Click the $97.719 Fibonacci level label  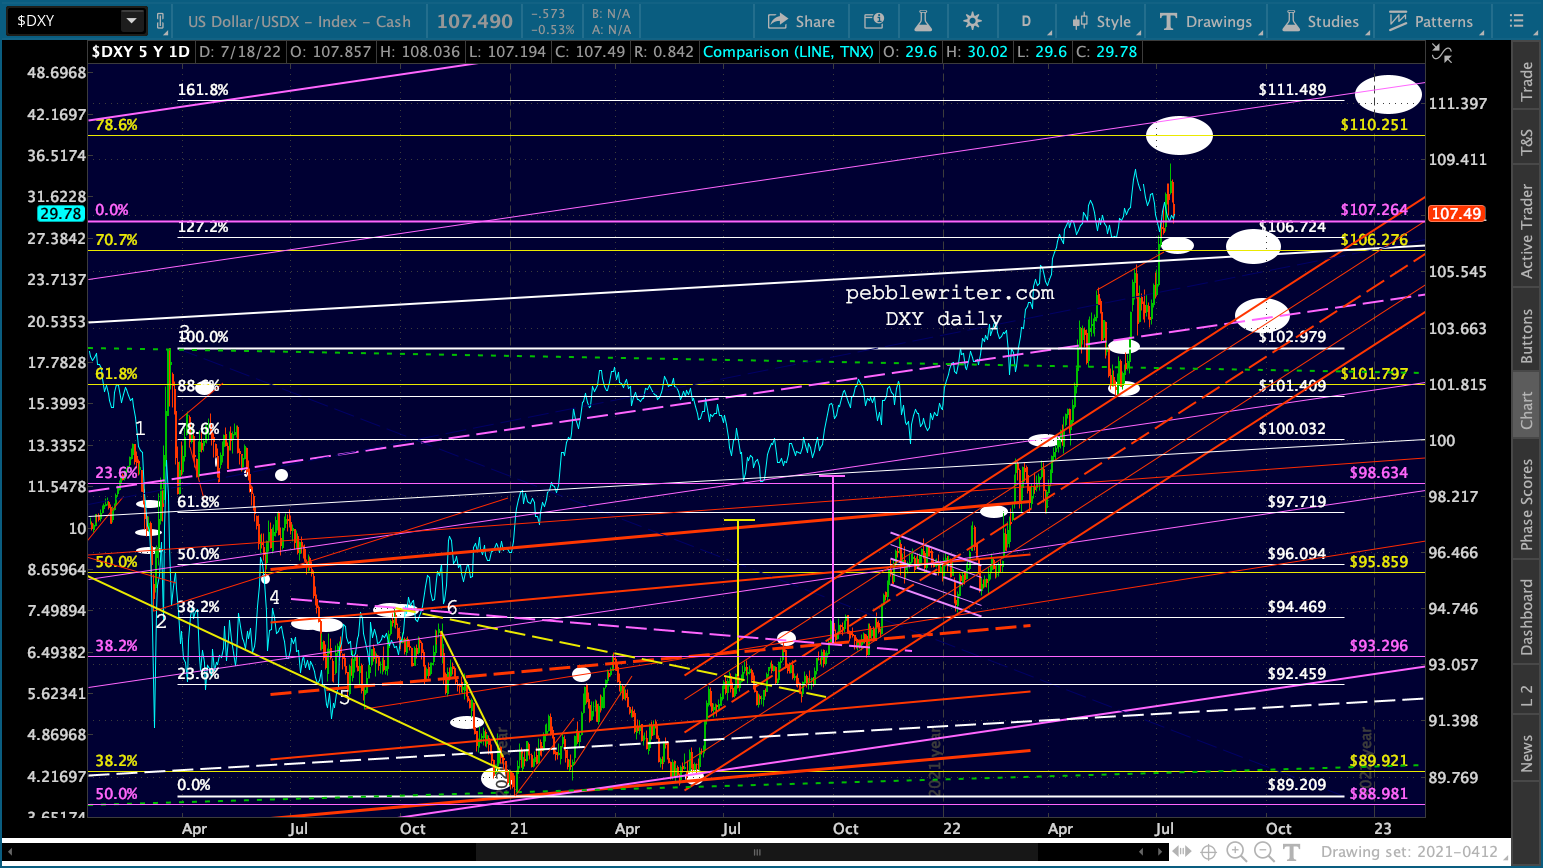tap(1296, 502)
